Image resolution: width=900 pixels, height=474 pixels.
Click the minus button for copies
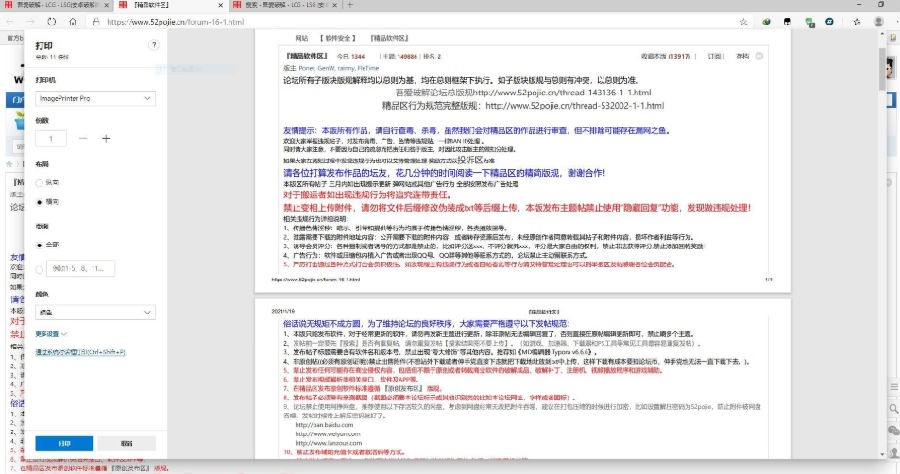tap(83, 138)
